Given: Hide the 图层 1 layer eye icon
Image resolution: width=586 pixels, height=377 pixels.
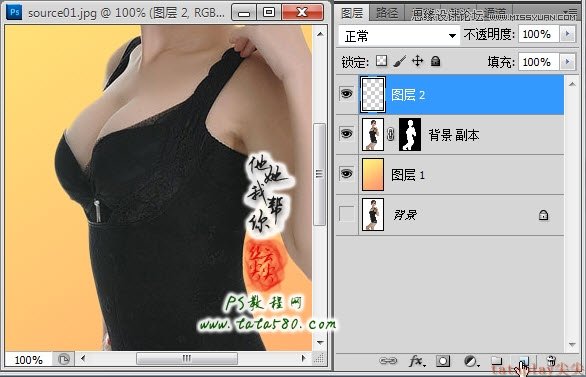Looking at the screenshot, I should pos(346,173).
